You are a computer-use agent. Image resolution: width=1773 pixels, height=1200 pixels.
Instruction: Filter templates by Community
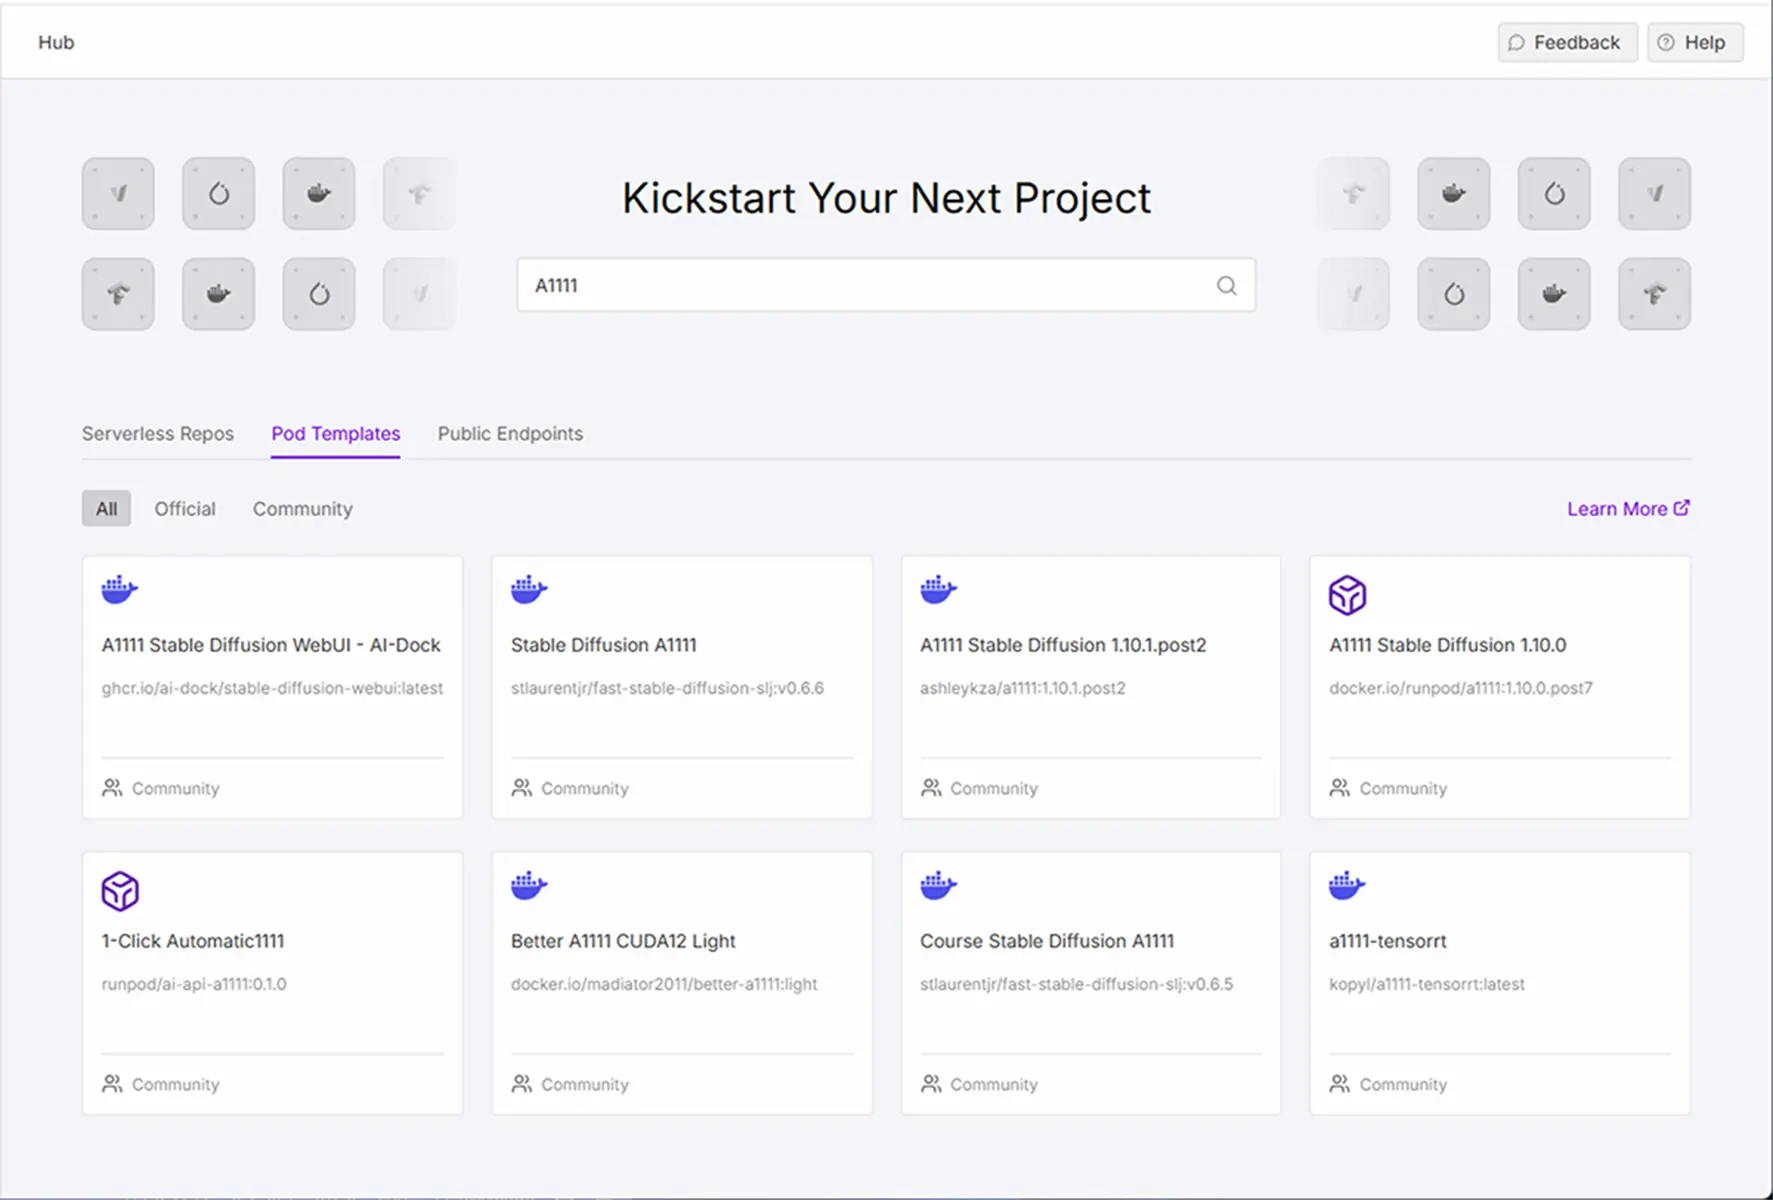302,509
